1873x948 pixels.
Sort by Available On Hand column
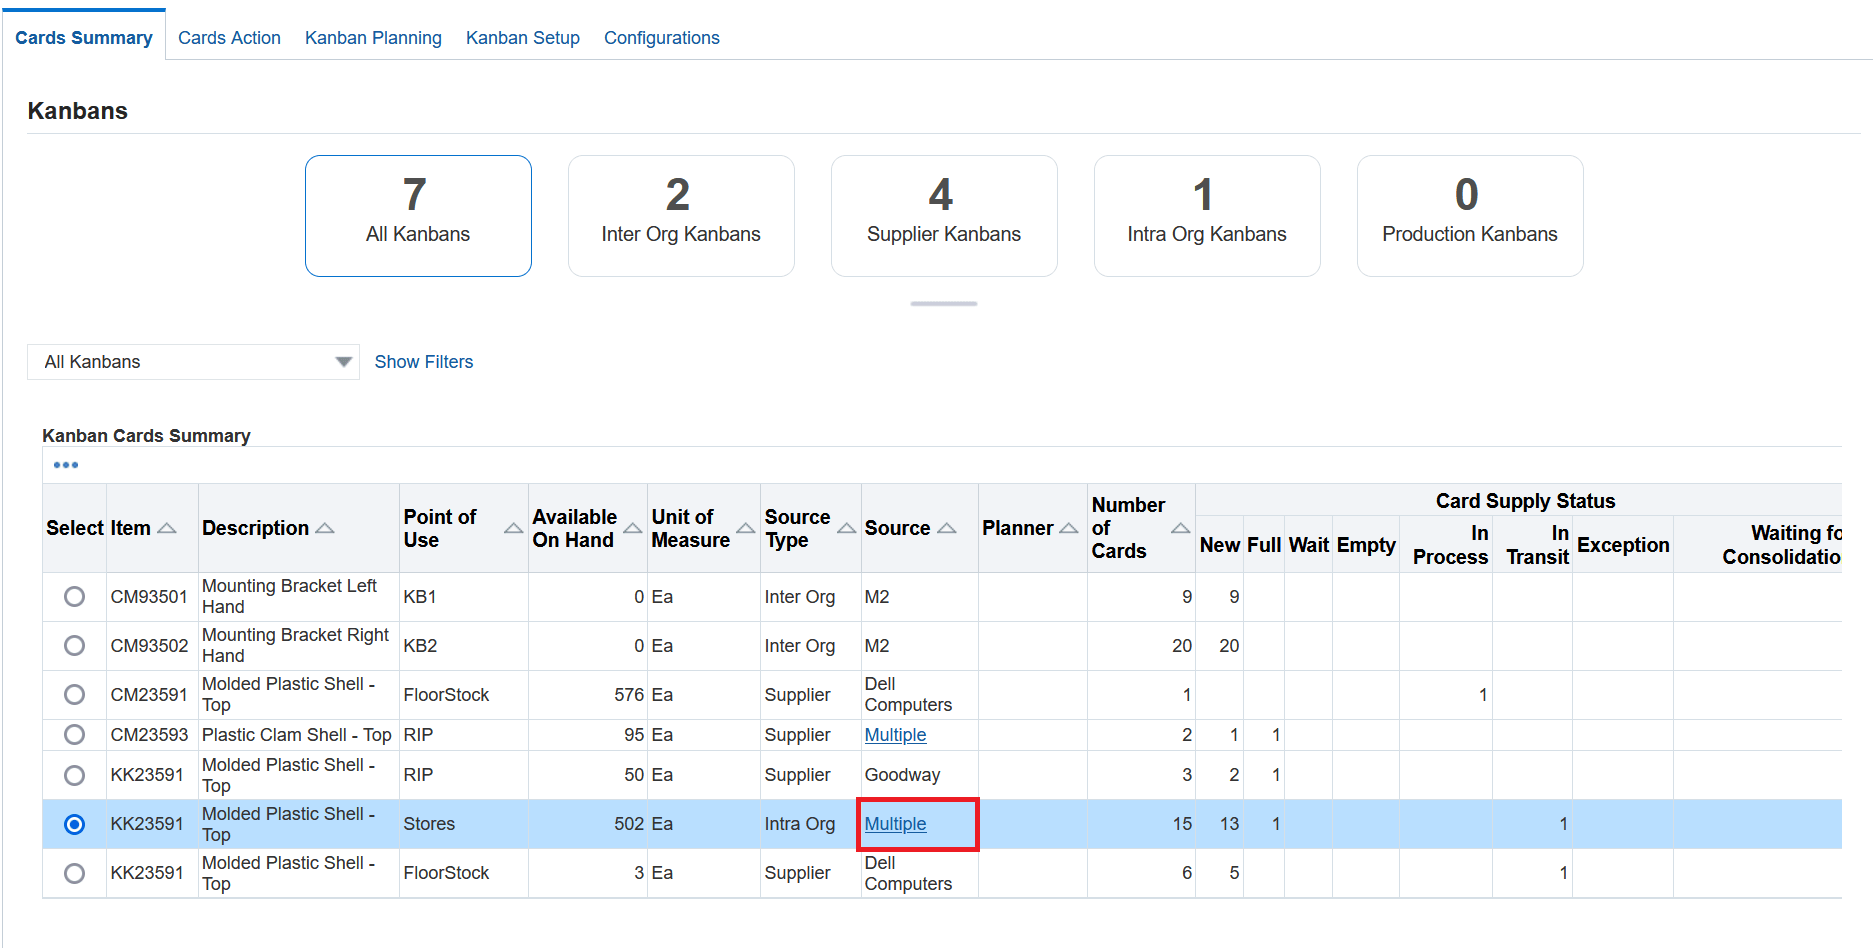coord(633,528)
